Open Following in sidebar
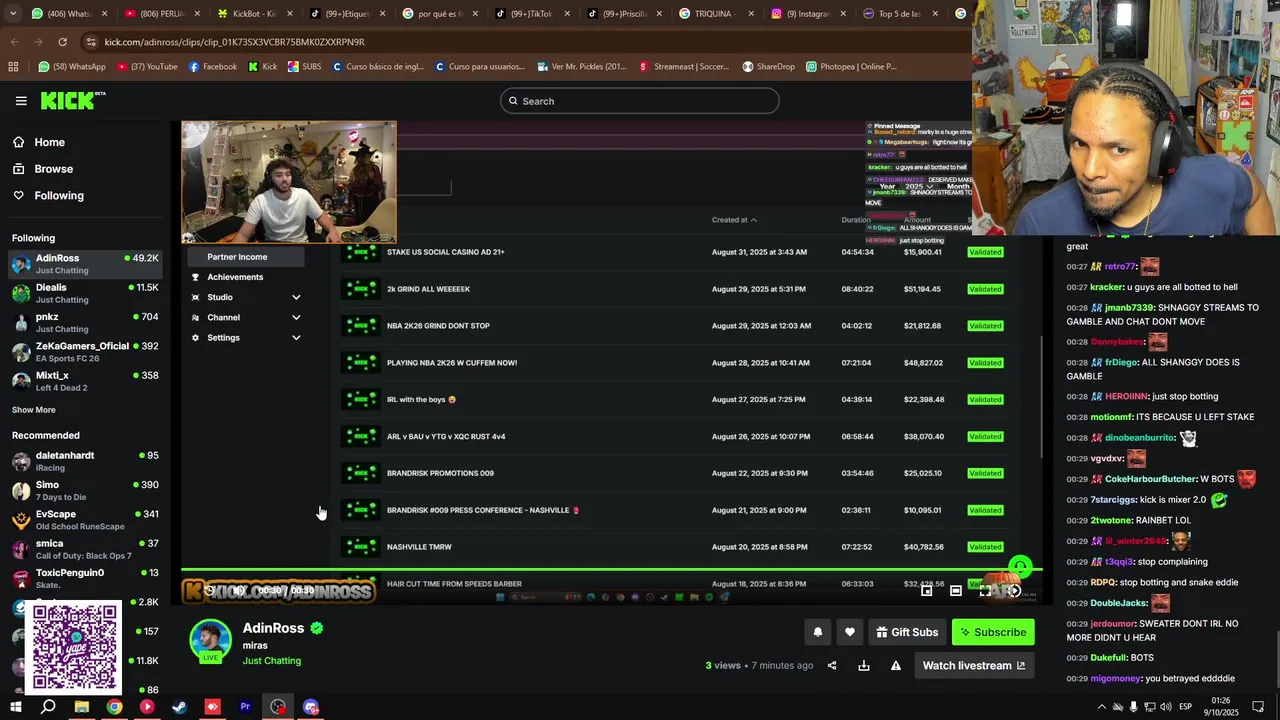The height and width of the screenshot is (720, 1280). tap(59, 196)
